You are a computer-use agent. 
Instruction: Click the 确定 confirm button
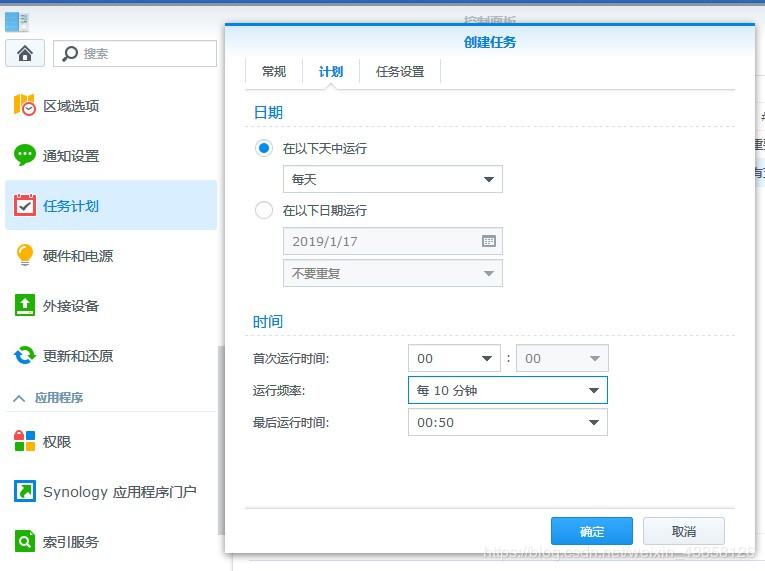click(592, 531)
